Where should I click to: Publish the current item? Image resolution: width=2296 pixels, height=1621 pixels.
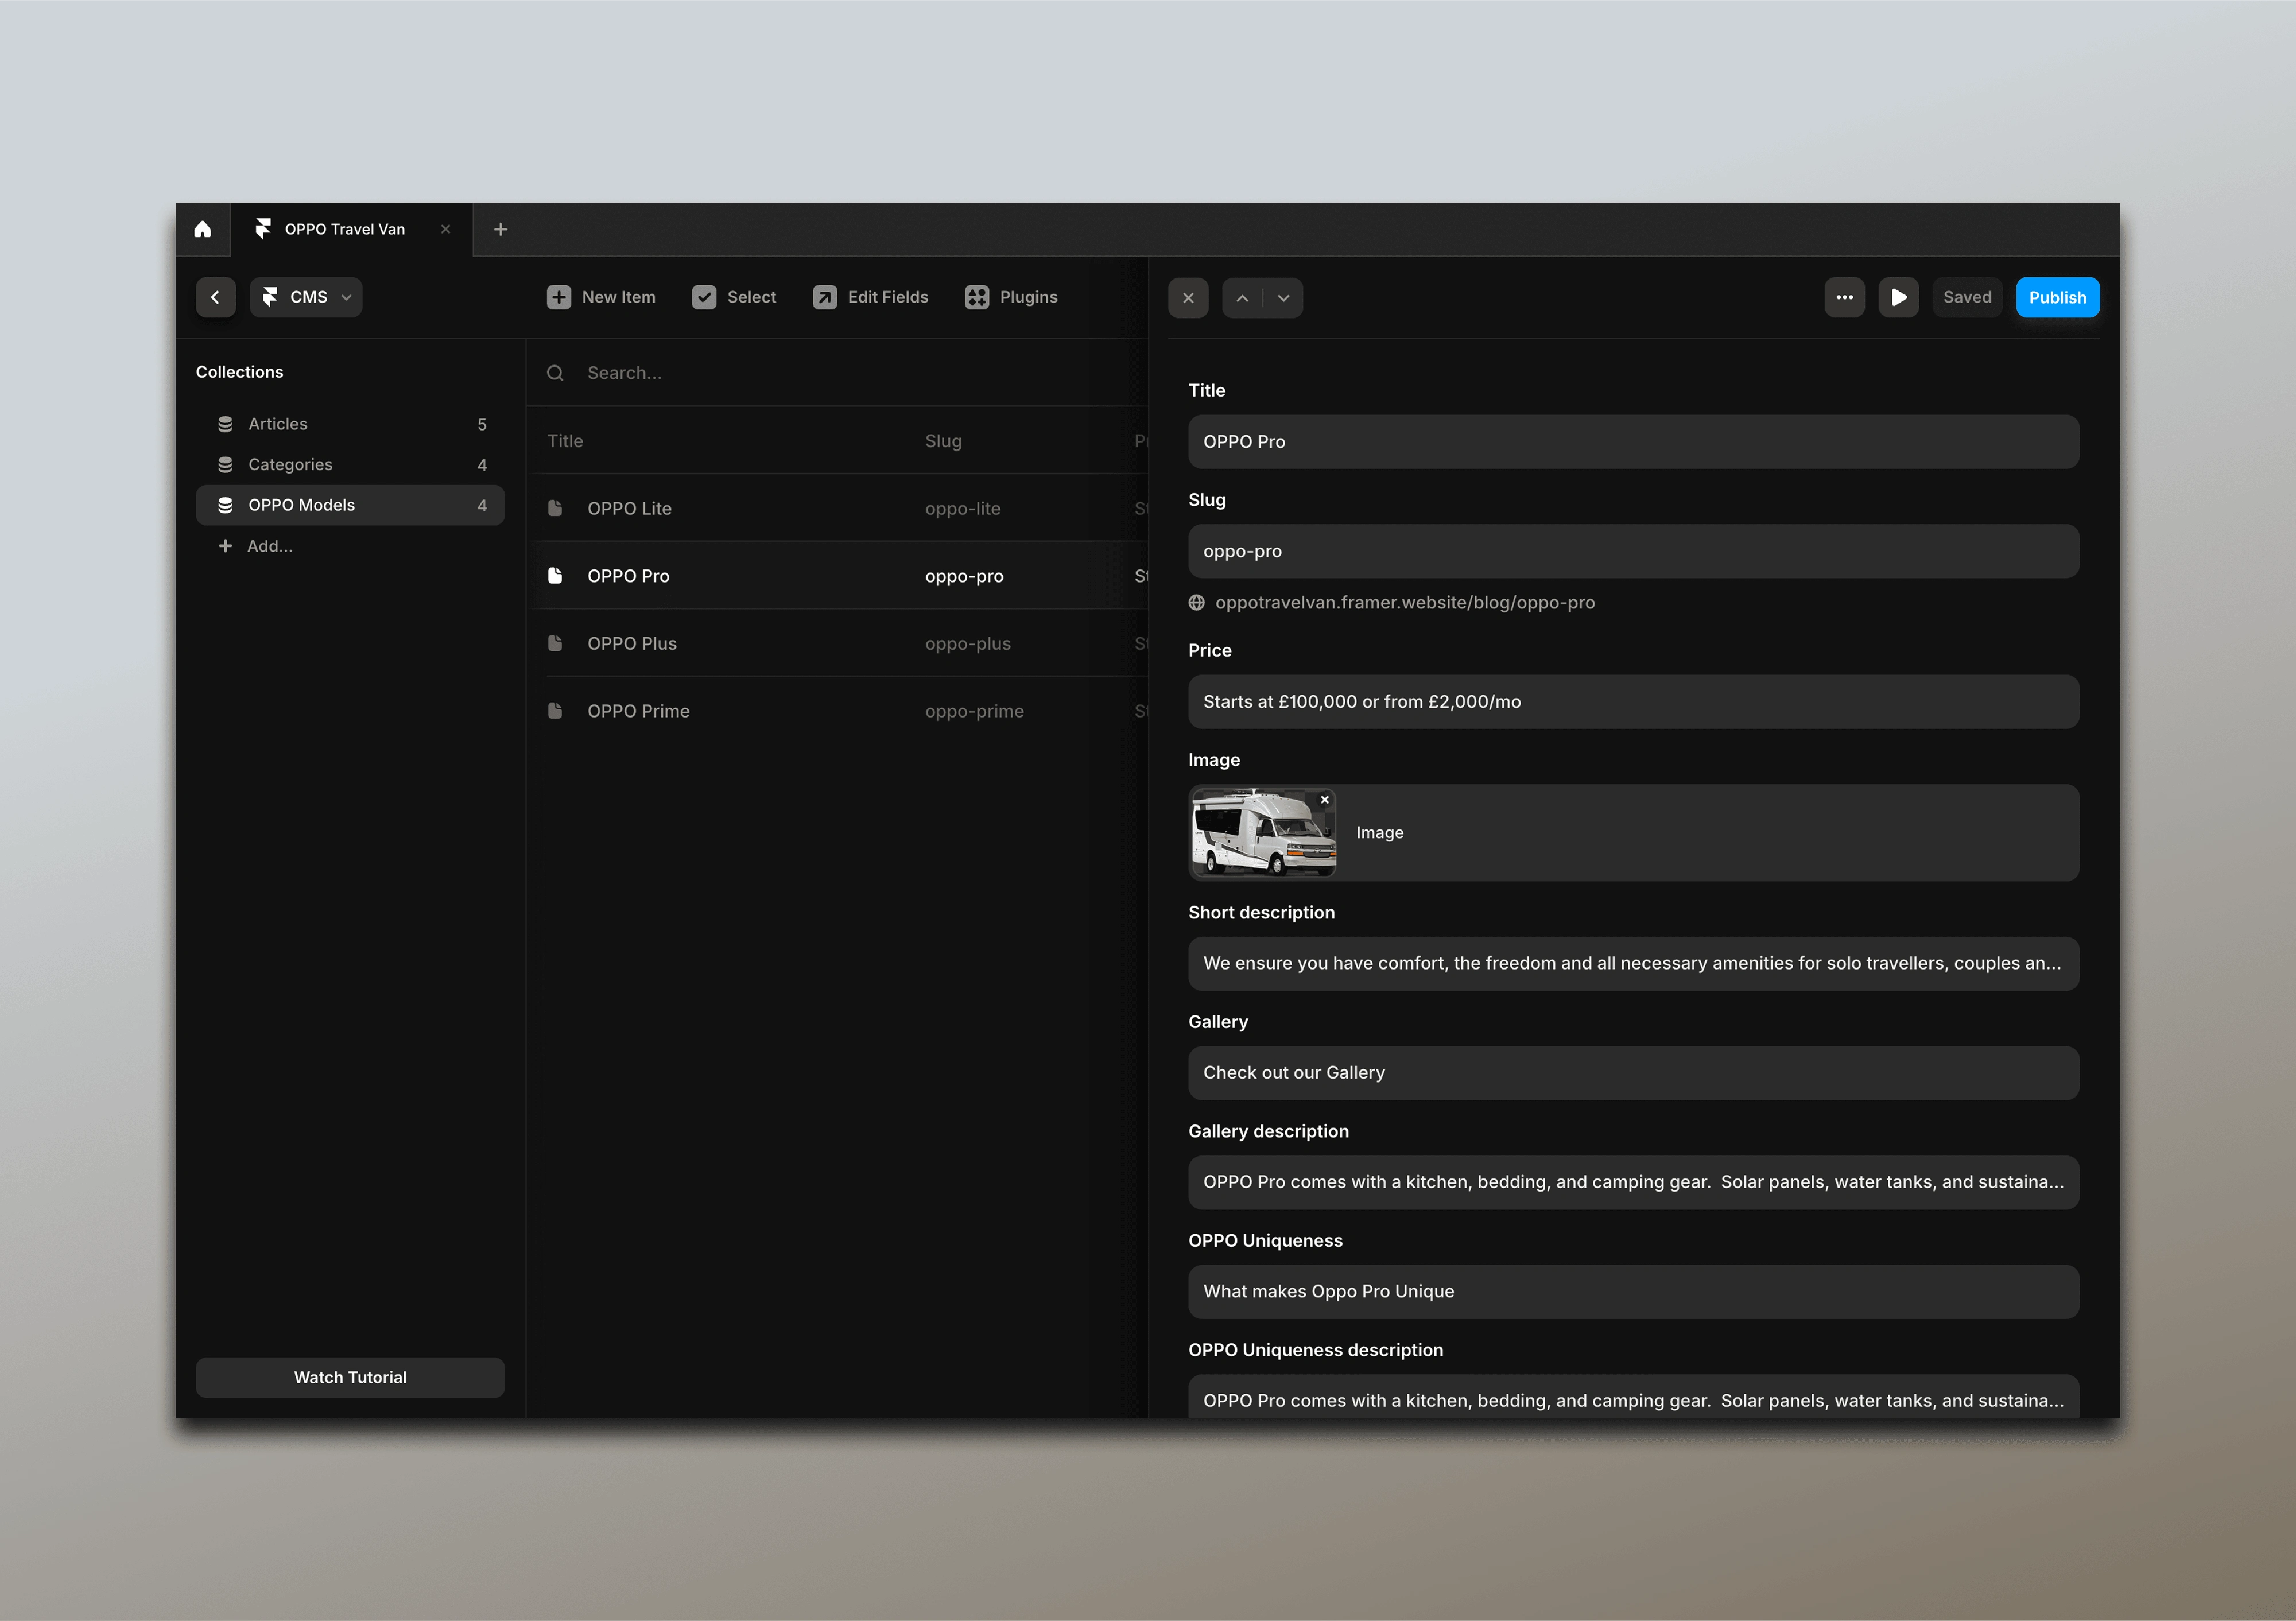(2057, 297)
